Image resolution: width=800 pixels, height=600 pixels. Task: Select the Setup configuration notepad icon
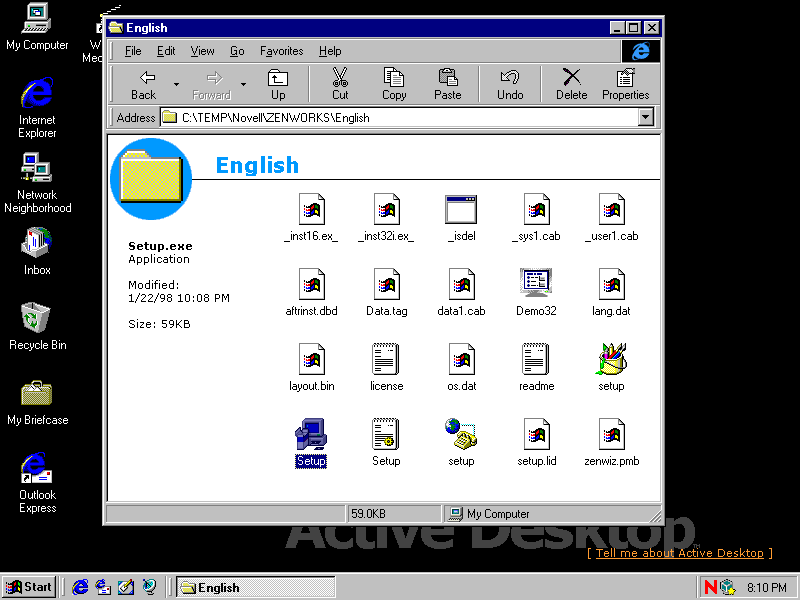pyautogui.click(x=386, y=434)
